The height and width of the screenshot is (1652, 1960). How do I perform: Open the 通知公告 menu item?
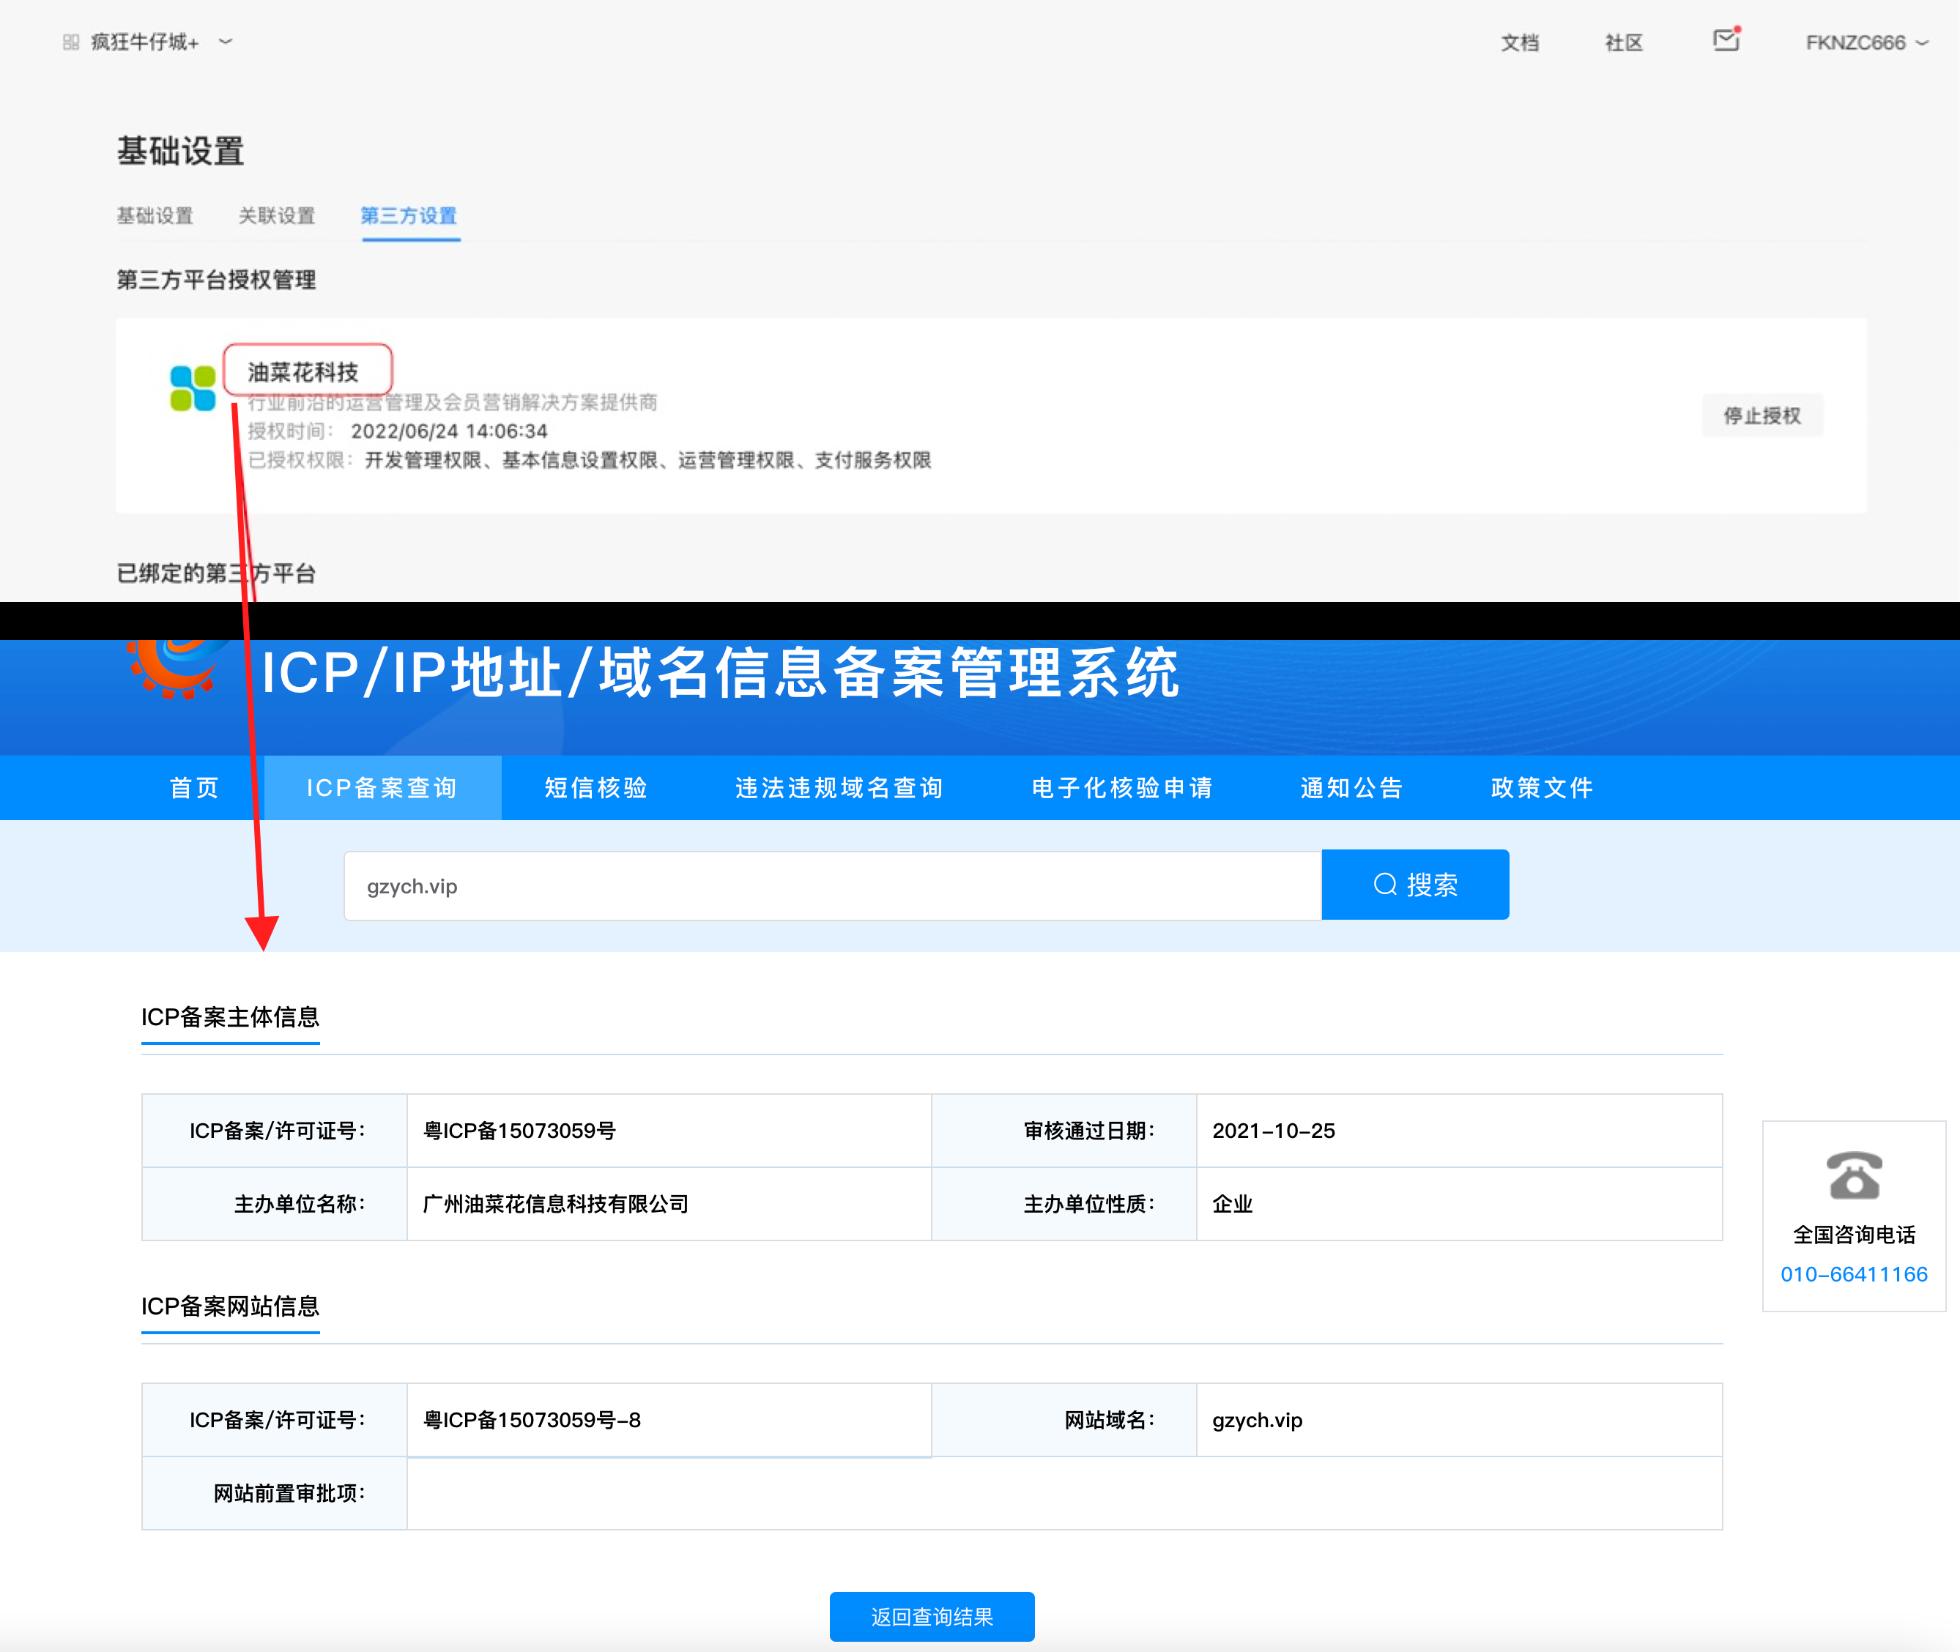(1352, 788)
